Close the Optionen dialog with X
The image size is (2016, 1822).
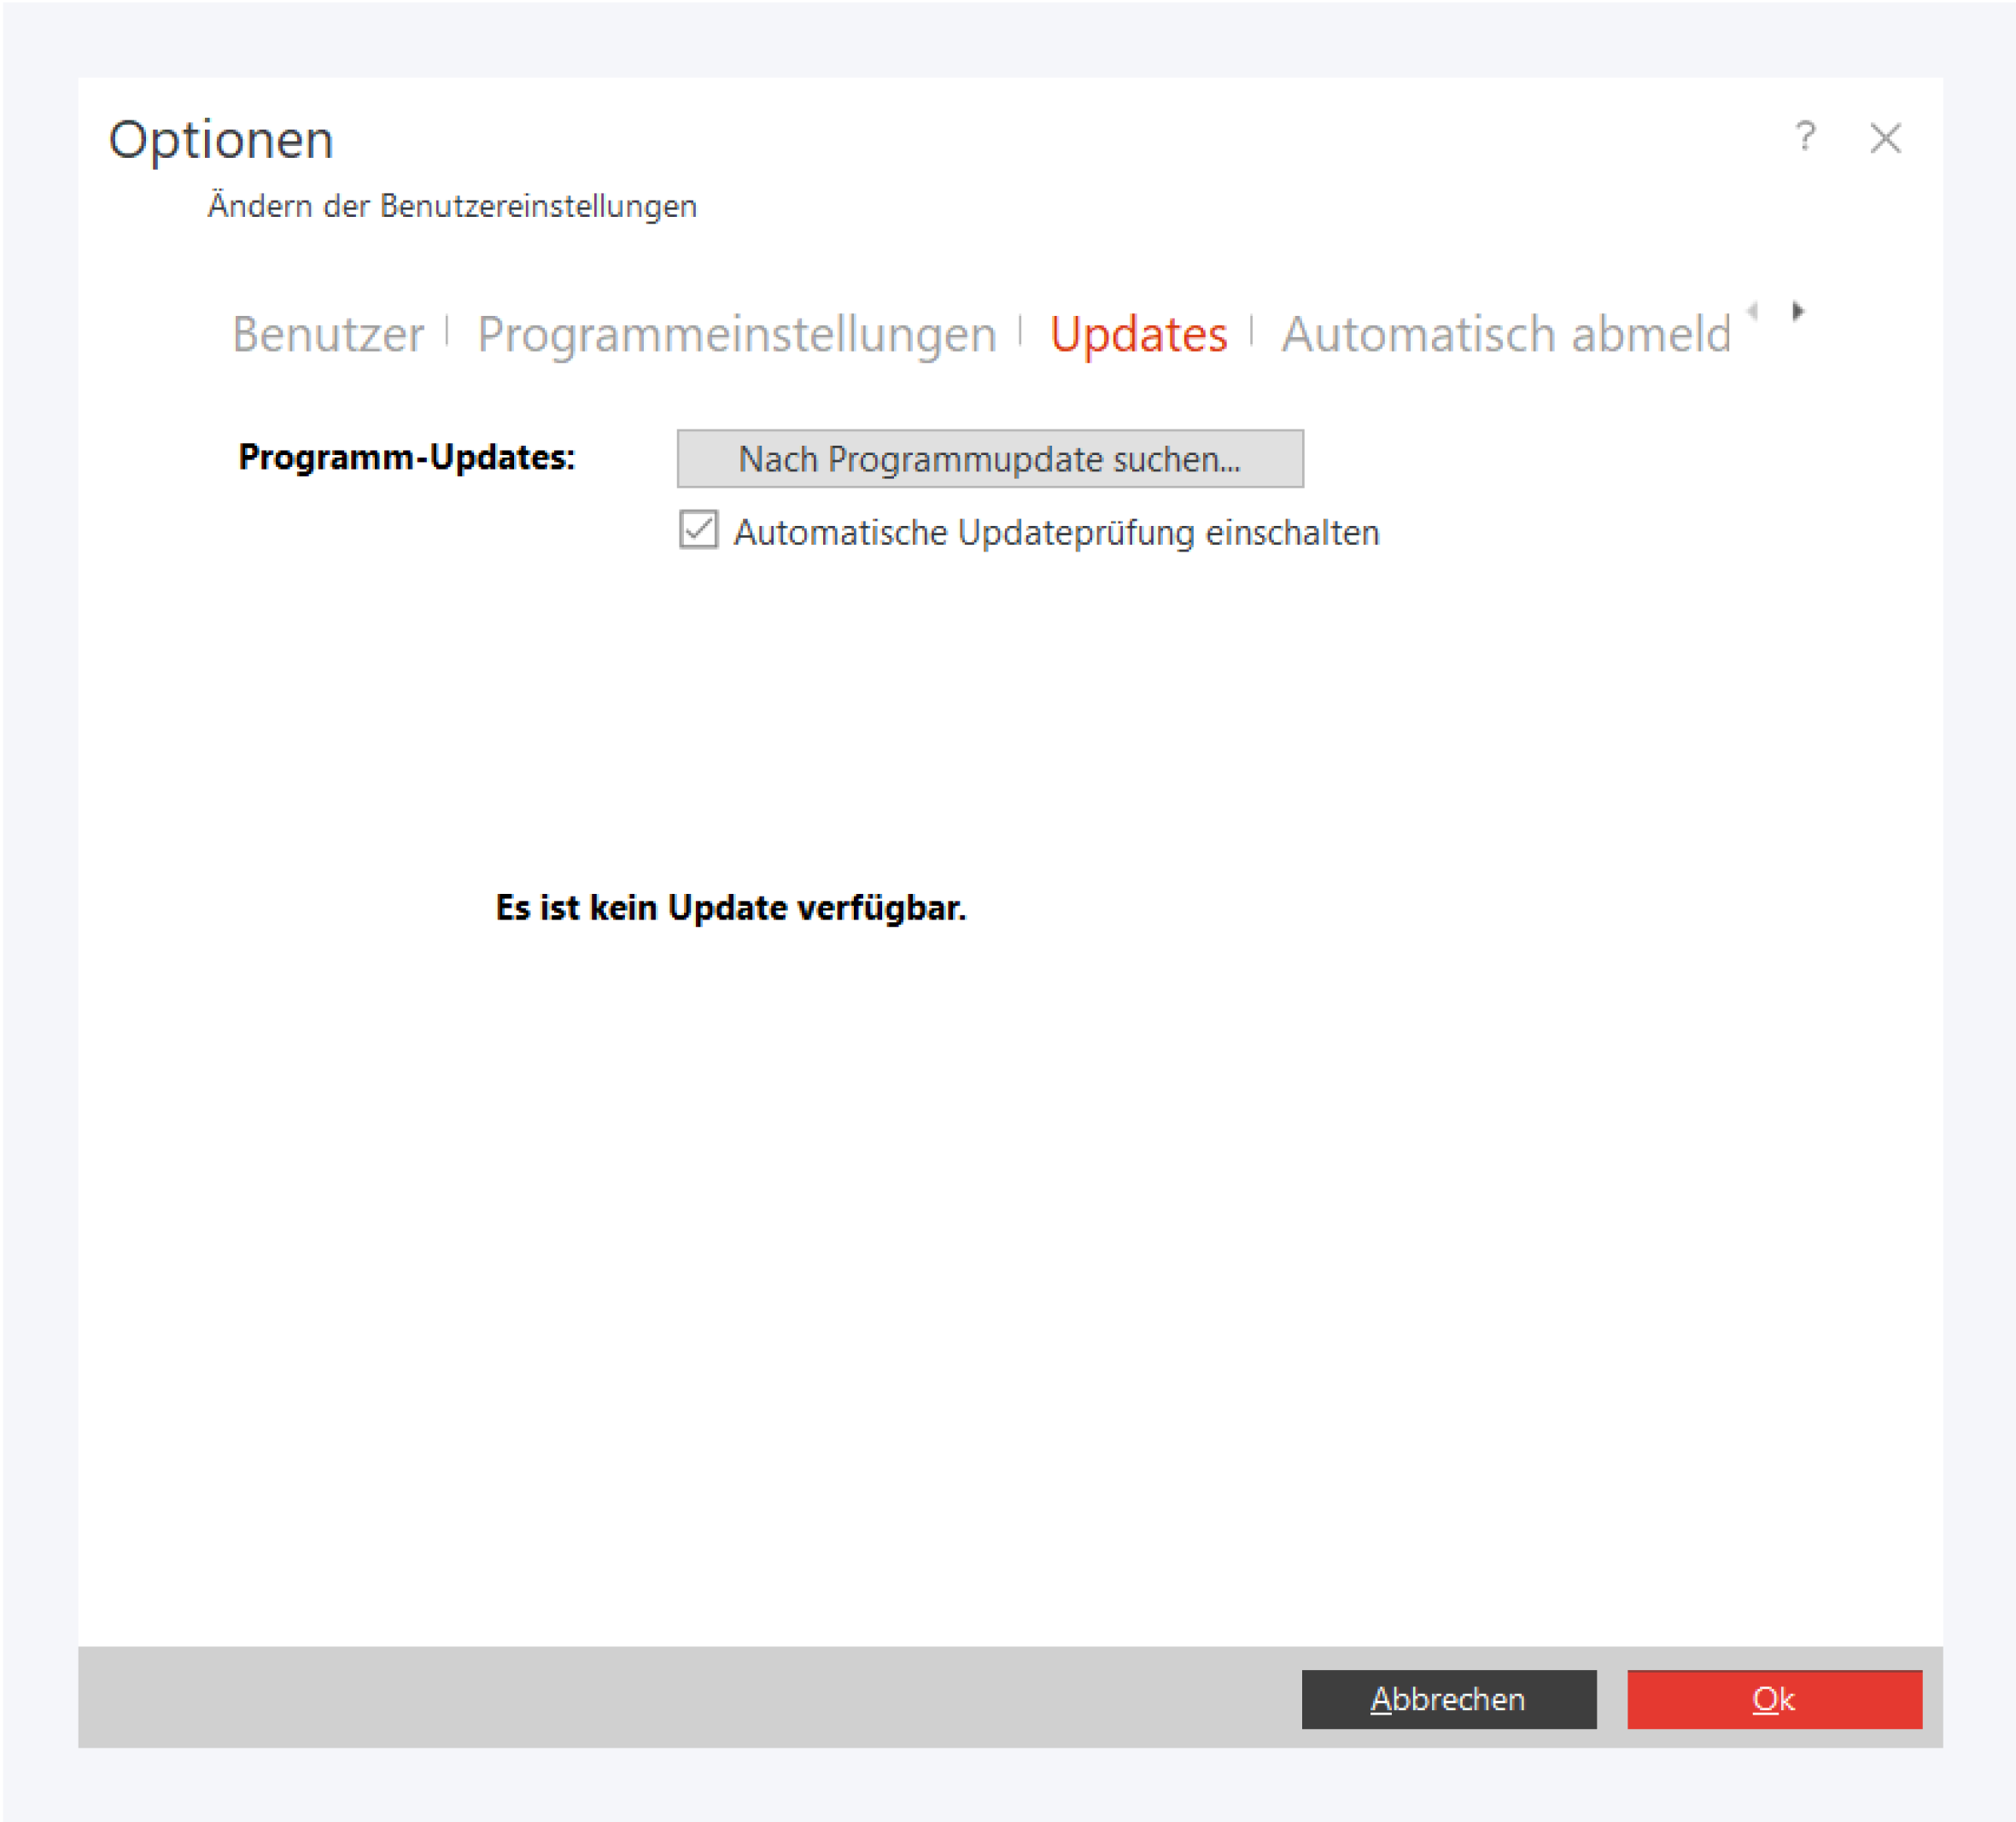[1885, 138]
